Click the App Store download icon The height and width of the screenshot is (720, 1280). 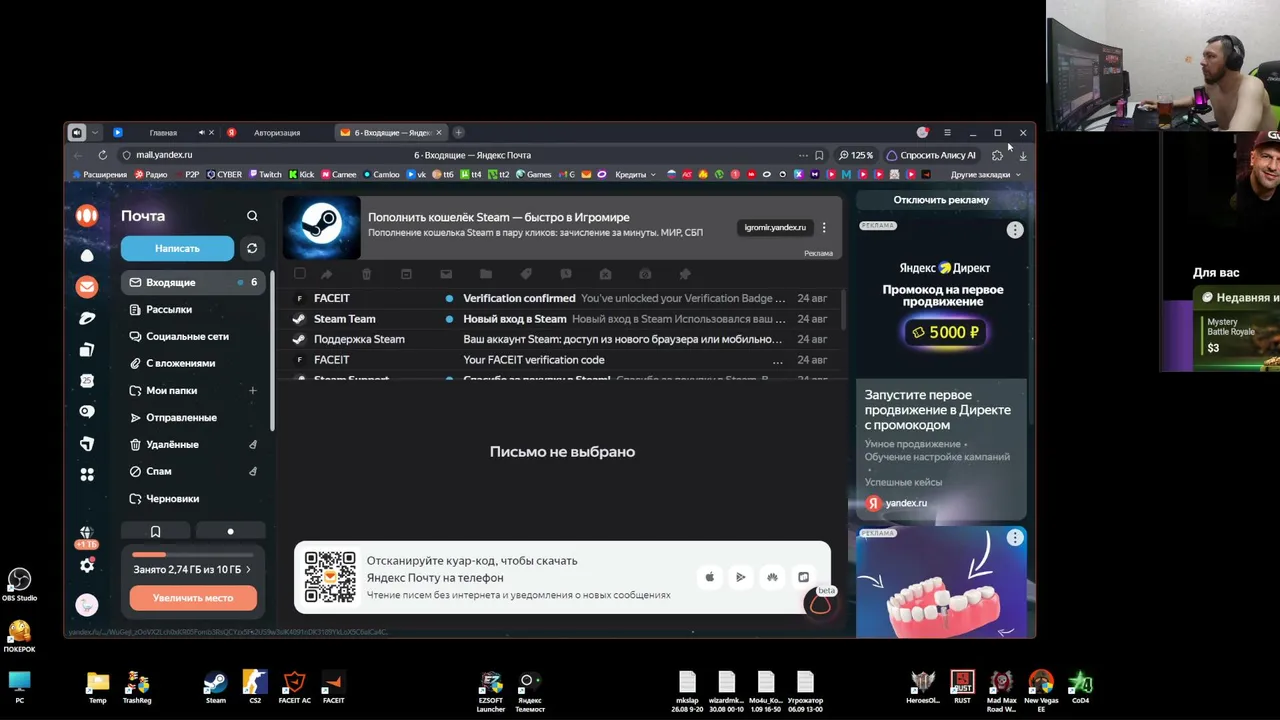click(710, 577)
